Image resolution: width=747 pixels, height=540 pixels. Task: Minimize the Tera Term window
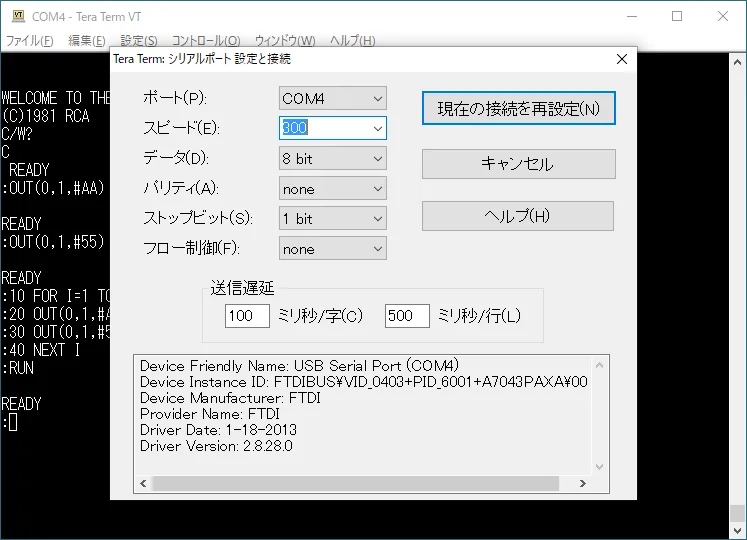632,16
